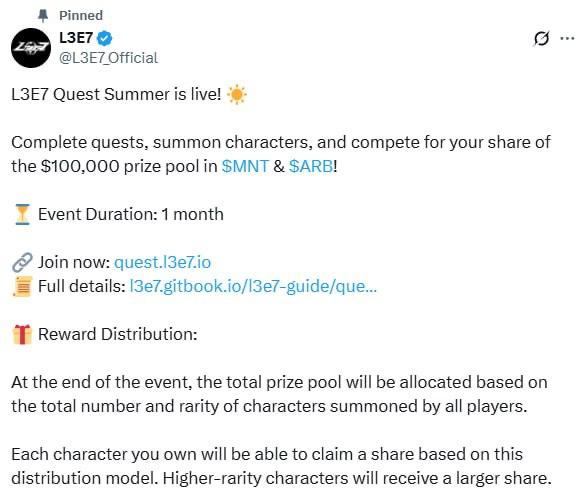Image resolution: width=586 pixels, height=492 pixels.
Task: Open the @L3E7_Official handle
Action: coord(108,58)
